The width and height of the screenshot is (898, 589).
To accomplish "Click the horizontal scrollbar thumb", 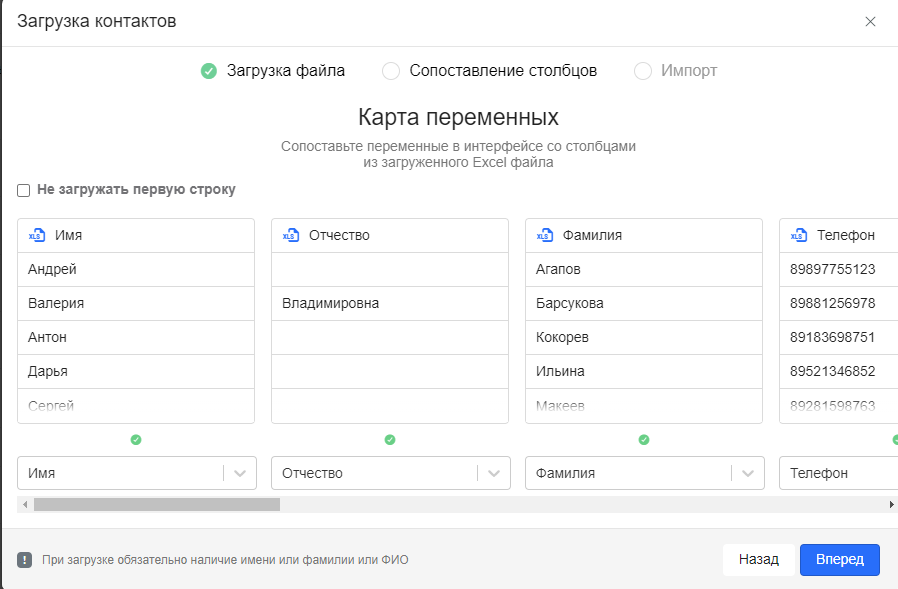I will [x=156, y=505].
